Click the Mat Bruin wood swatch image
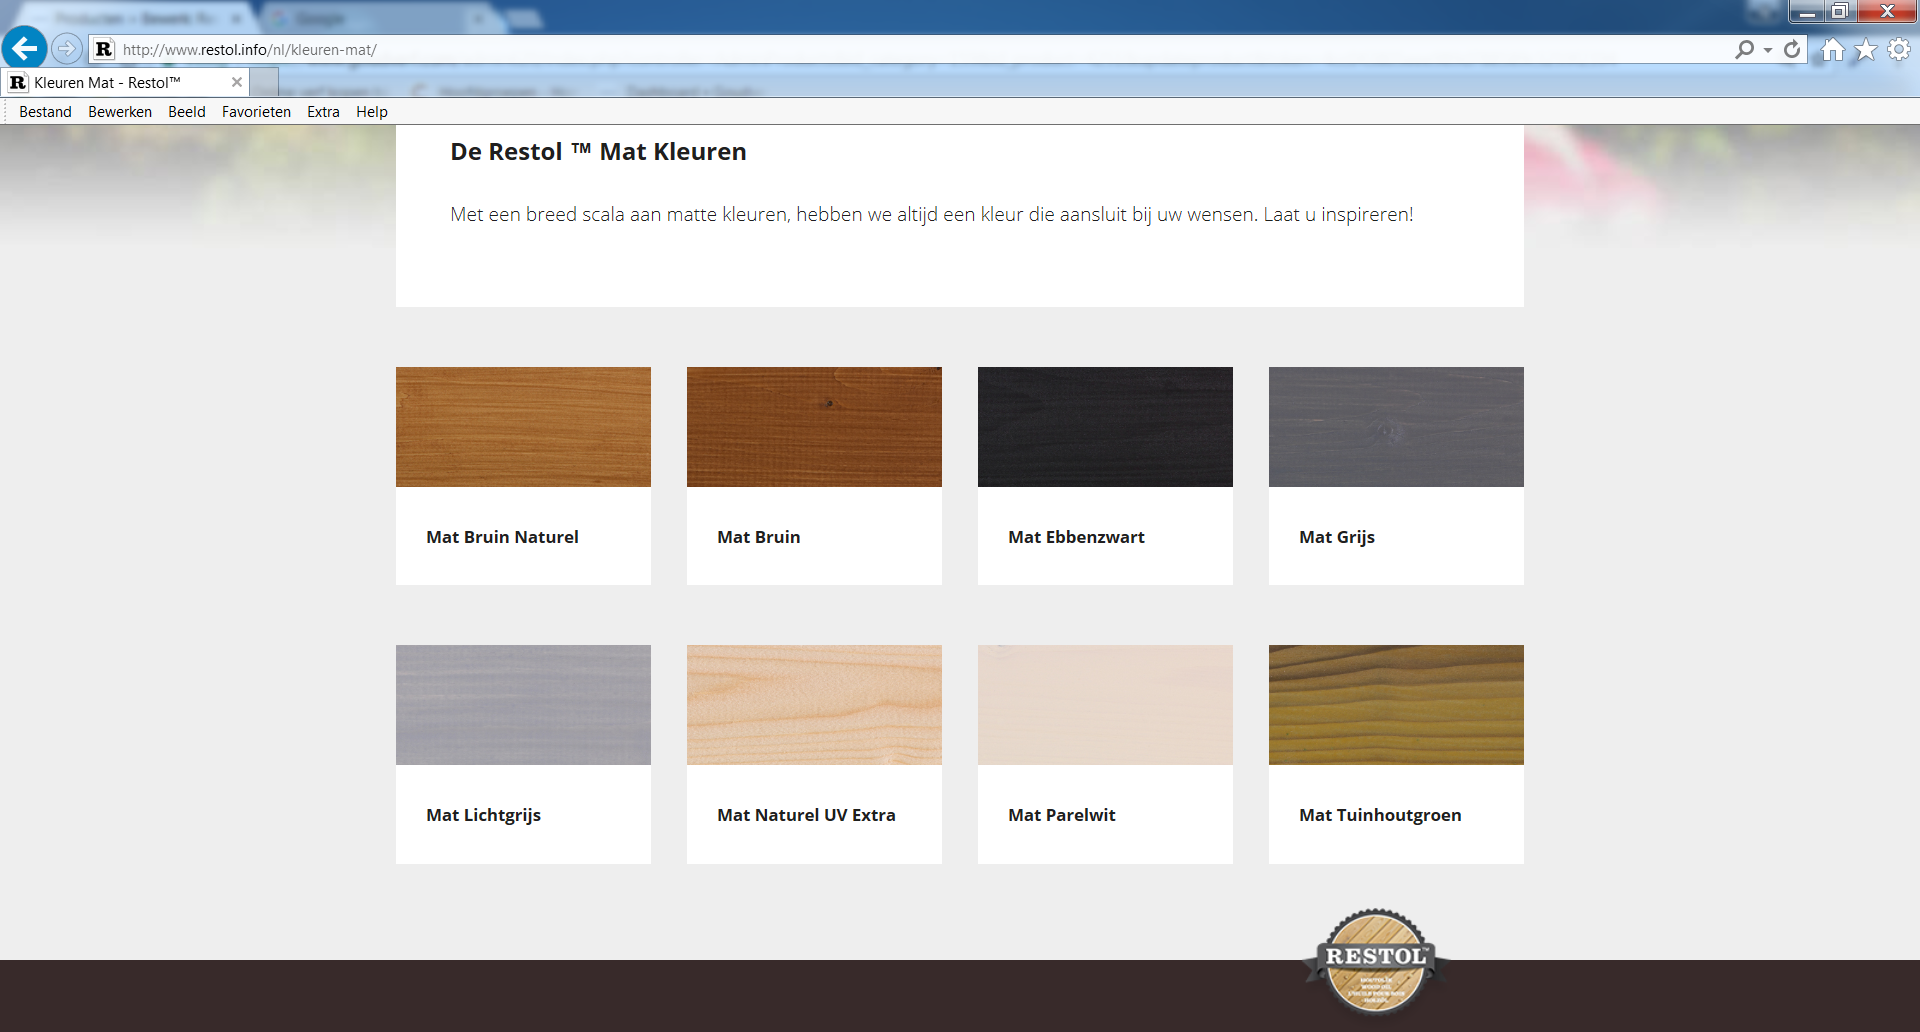Viewport: 1920px width, 1032px height. pyautogui.click(x=814, y=427)
